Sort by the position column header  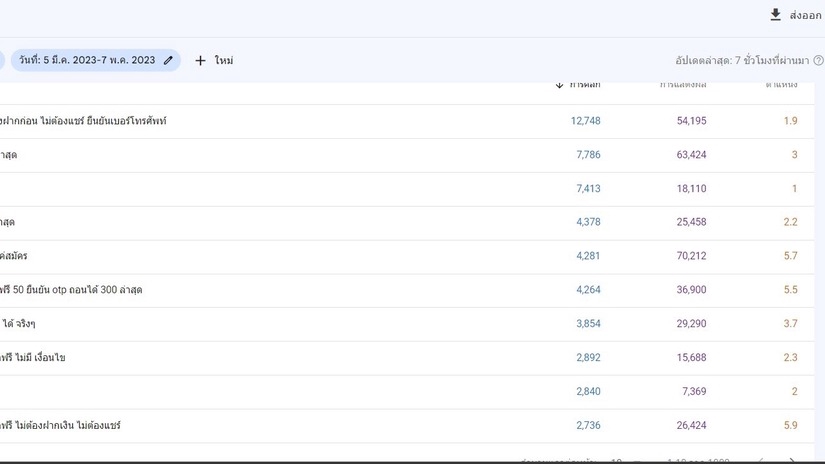click(x=780, y=85)
